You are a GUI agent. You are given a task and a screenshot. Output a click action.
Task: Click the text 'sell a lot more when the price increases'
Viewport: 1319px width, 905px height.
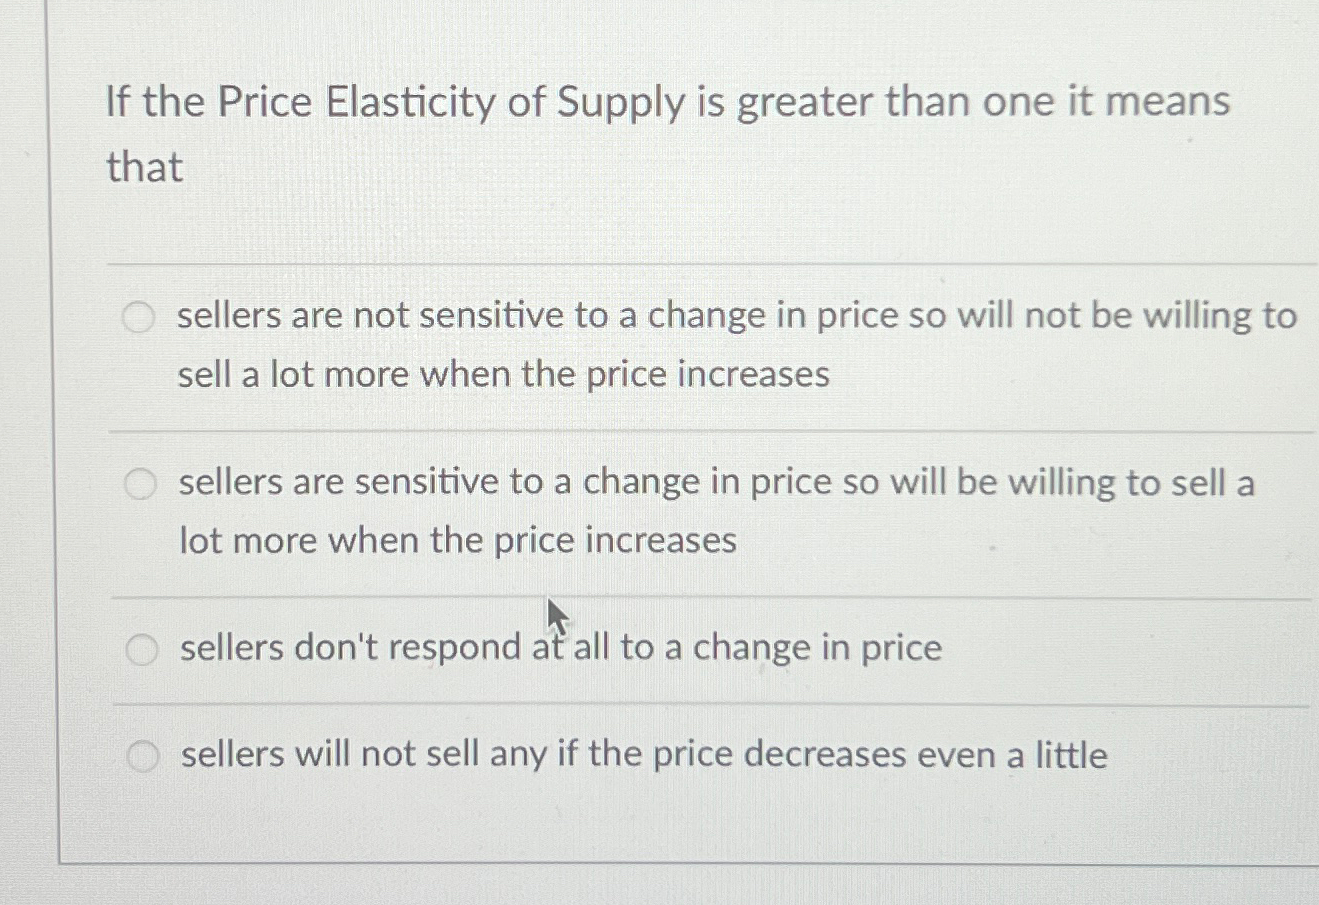click(500, 374)
